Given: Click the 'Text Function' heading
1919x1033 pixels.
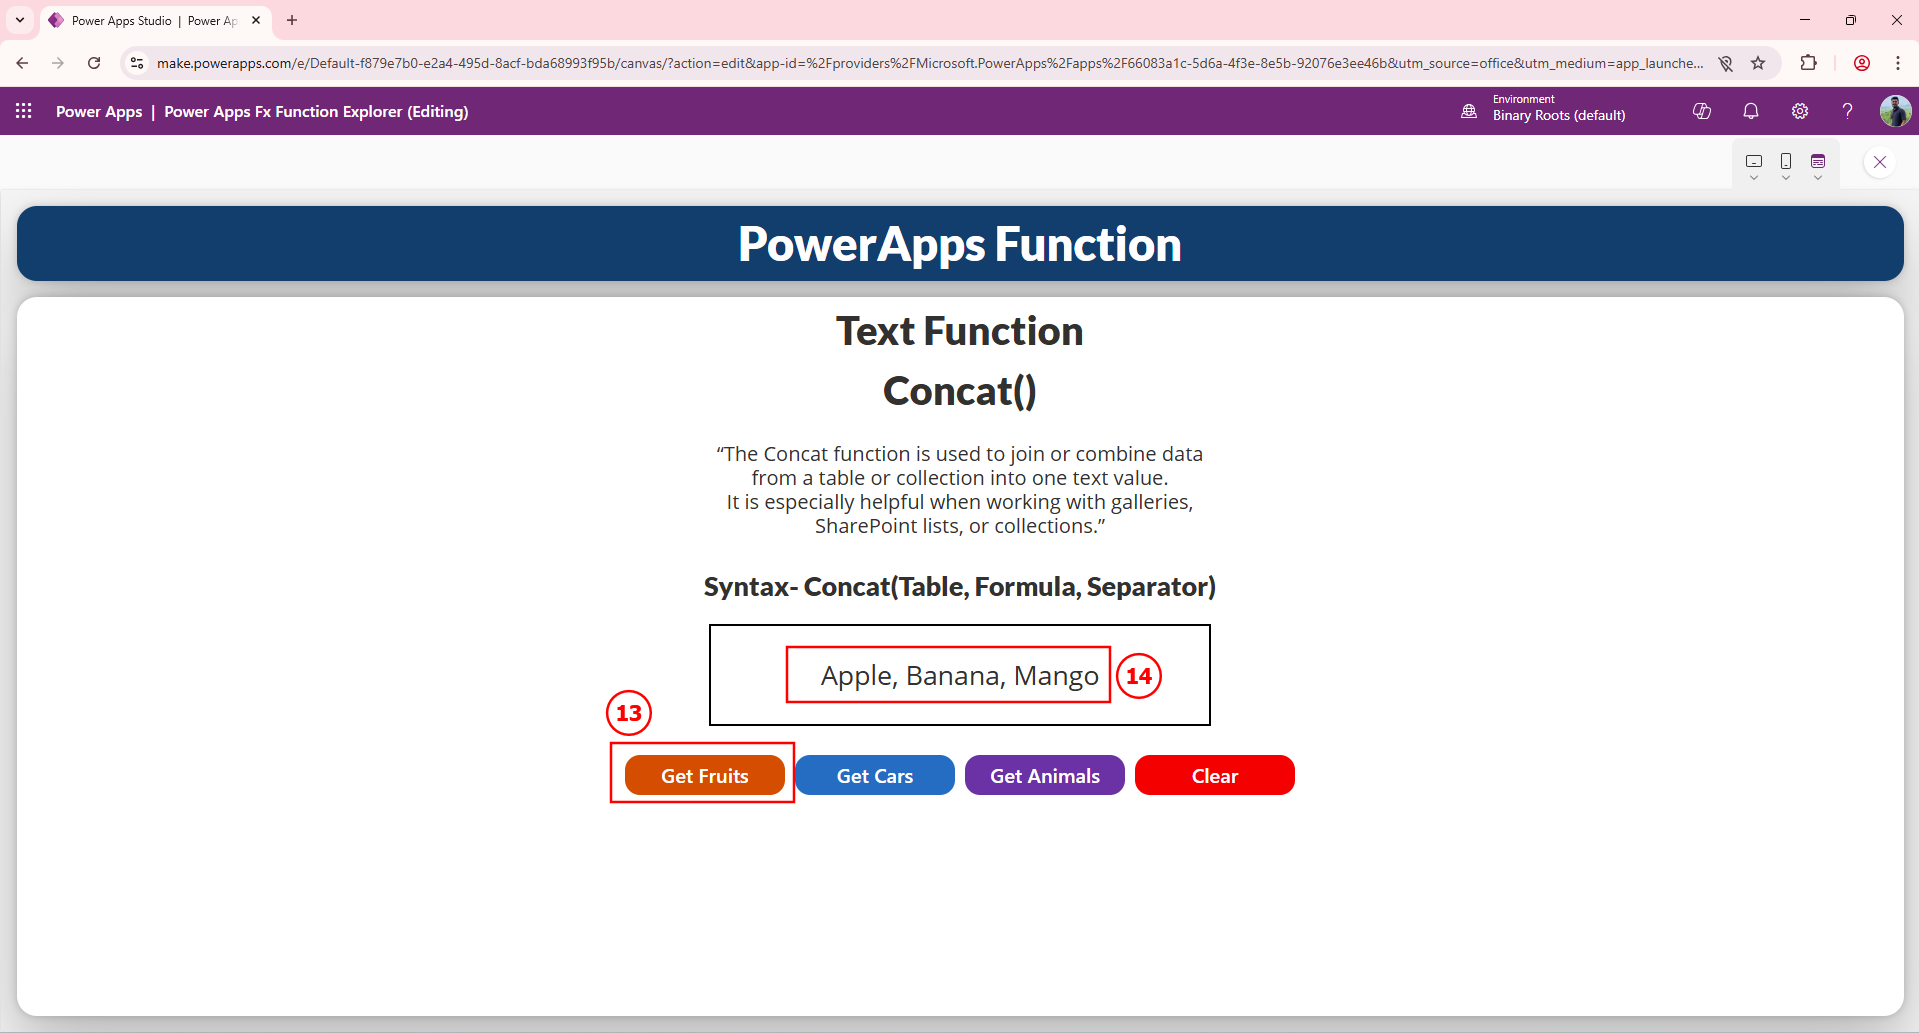Looking at the screenshot, I should point(960,331).
